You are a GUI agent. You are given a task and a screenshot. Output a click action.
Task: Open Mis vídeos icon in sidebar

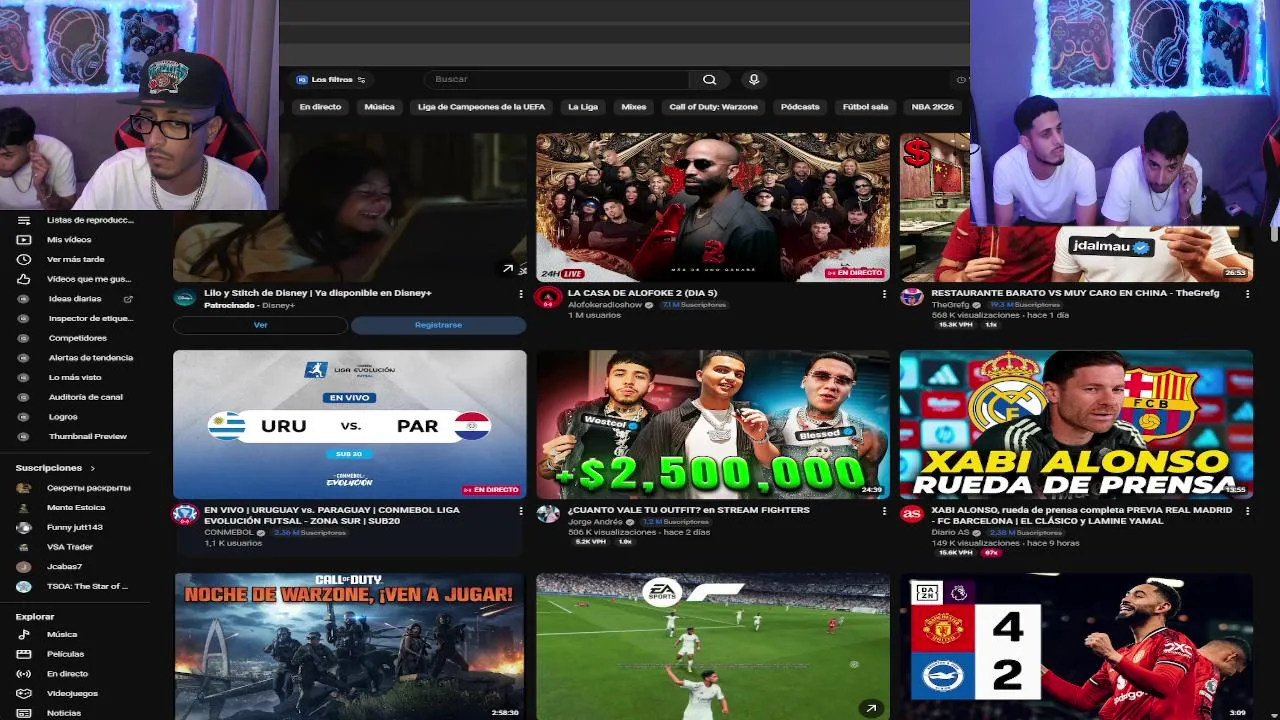point(24,240)
